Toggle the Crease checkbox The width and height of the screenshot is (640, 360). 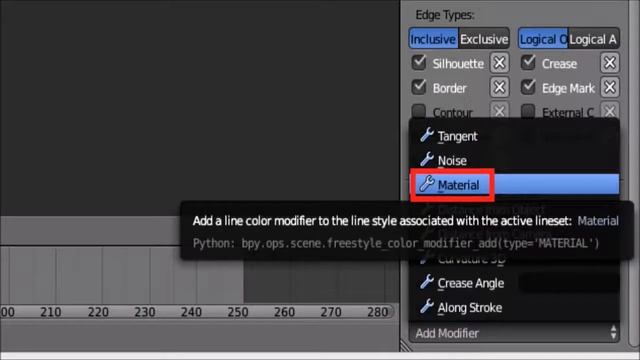pos(528,63)
